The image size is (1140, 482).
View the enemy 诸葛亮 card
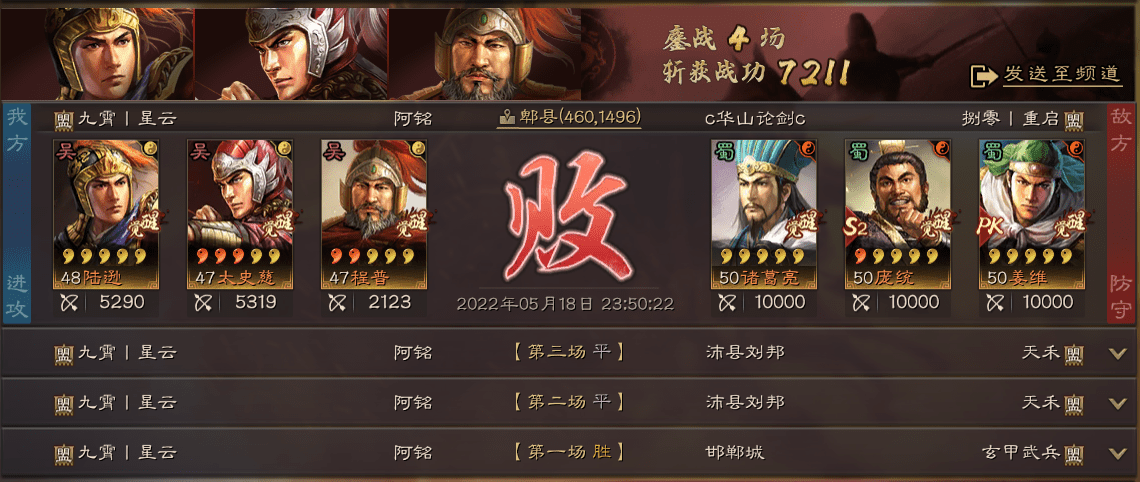click(763, 214)
